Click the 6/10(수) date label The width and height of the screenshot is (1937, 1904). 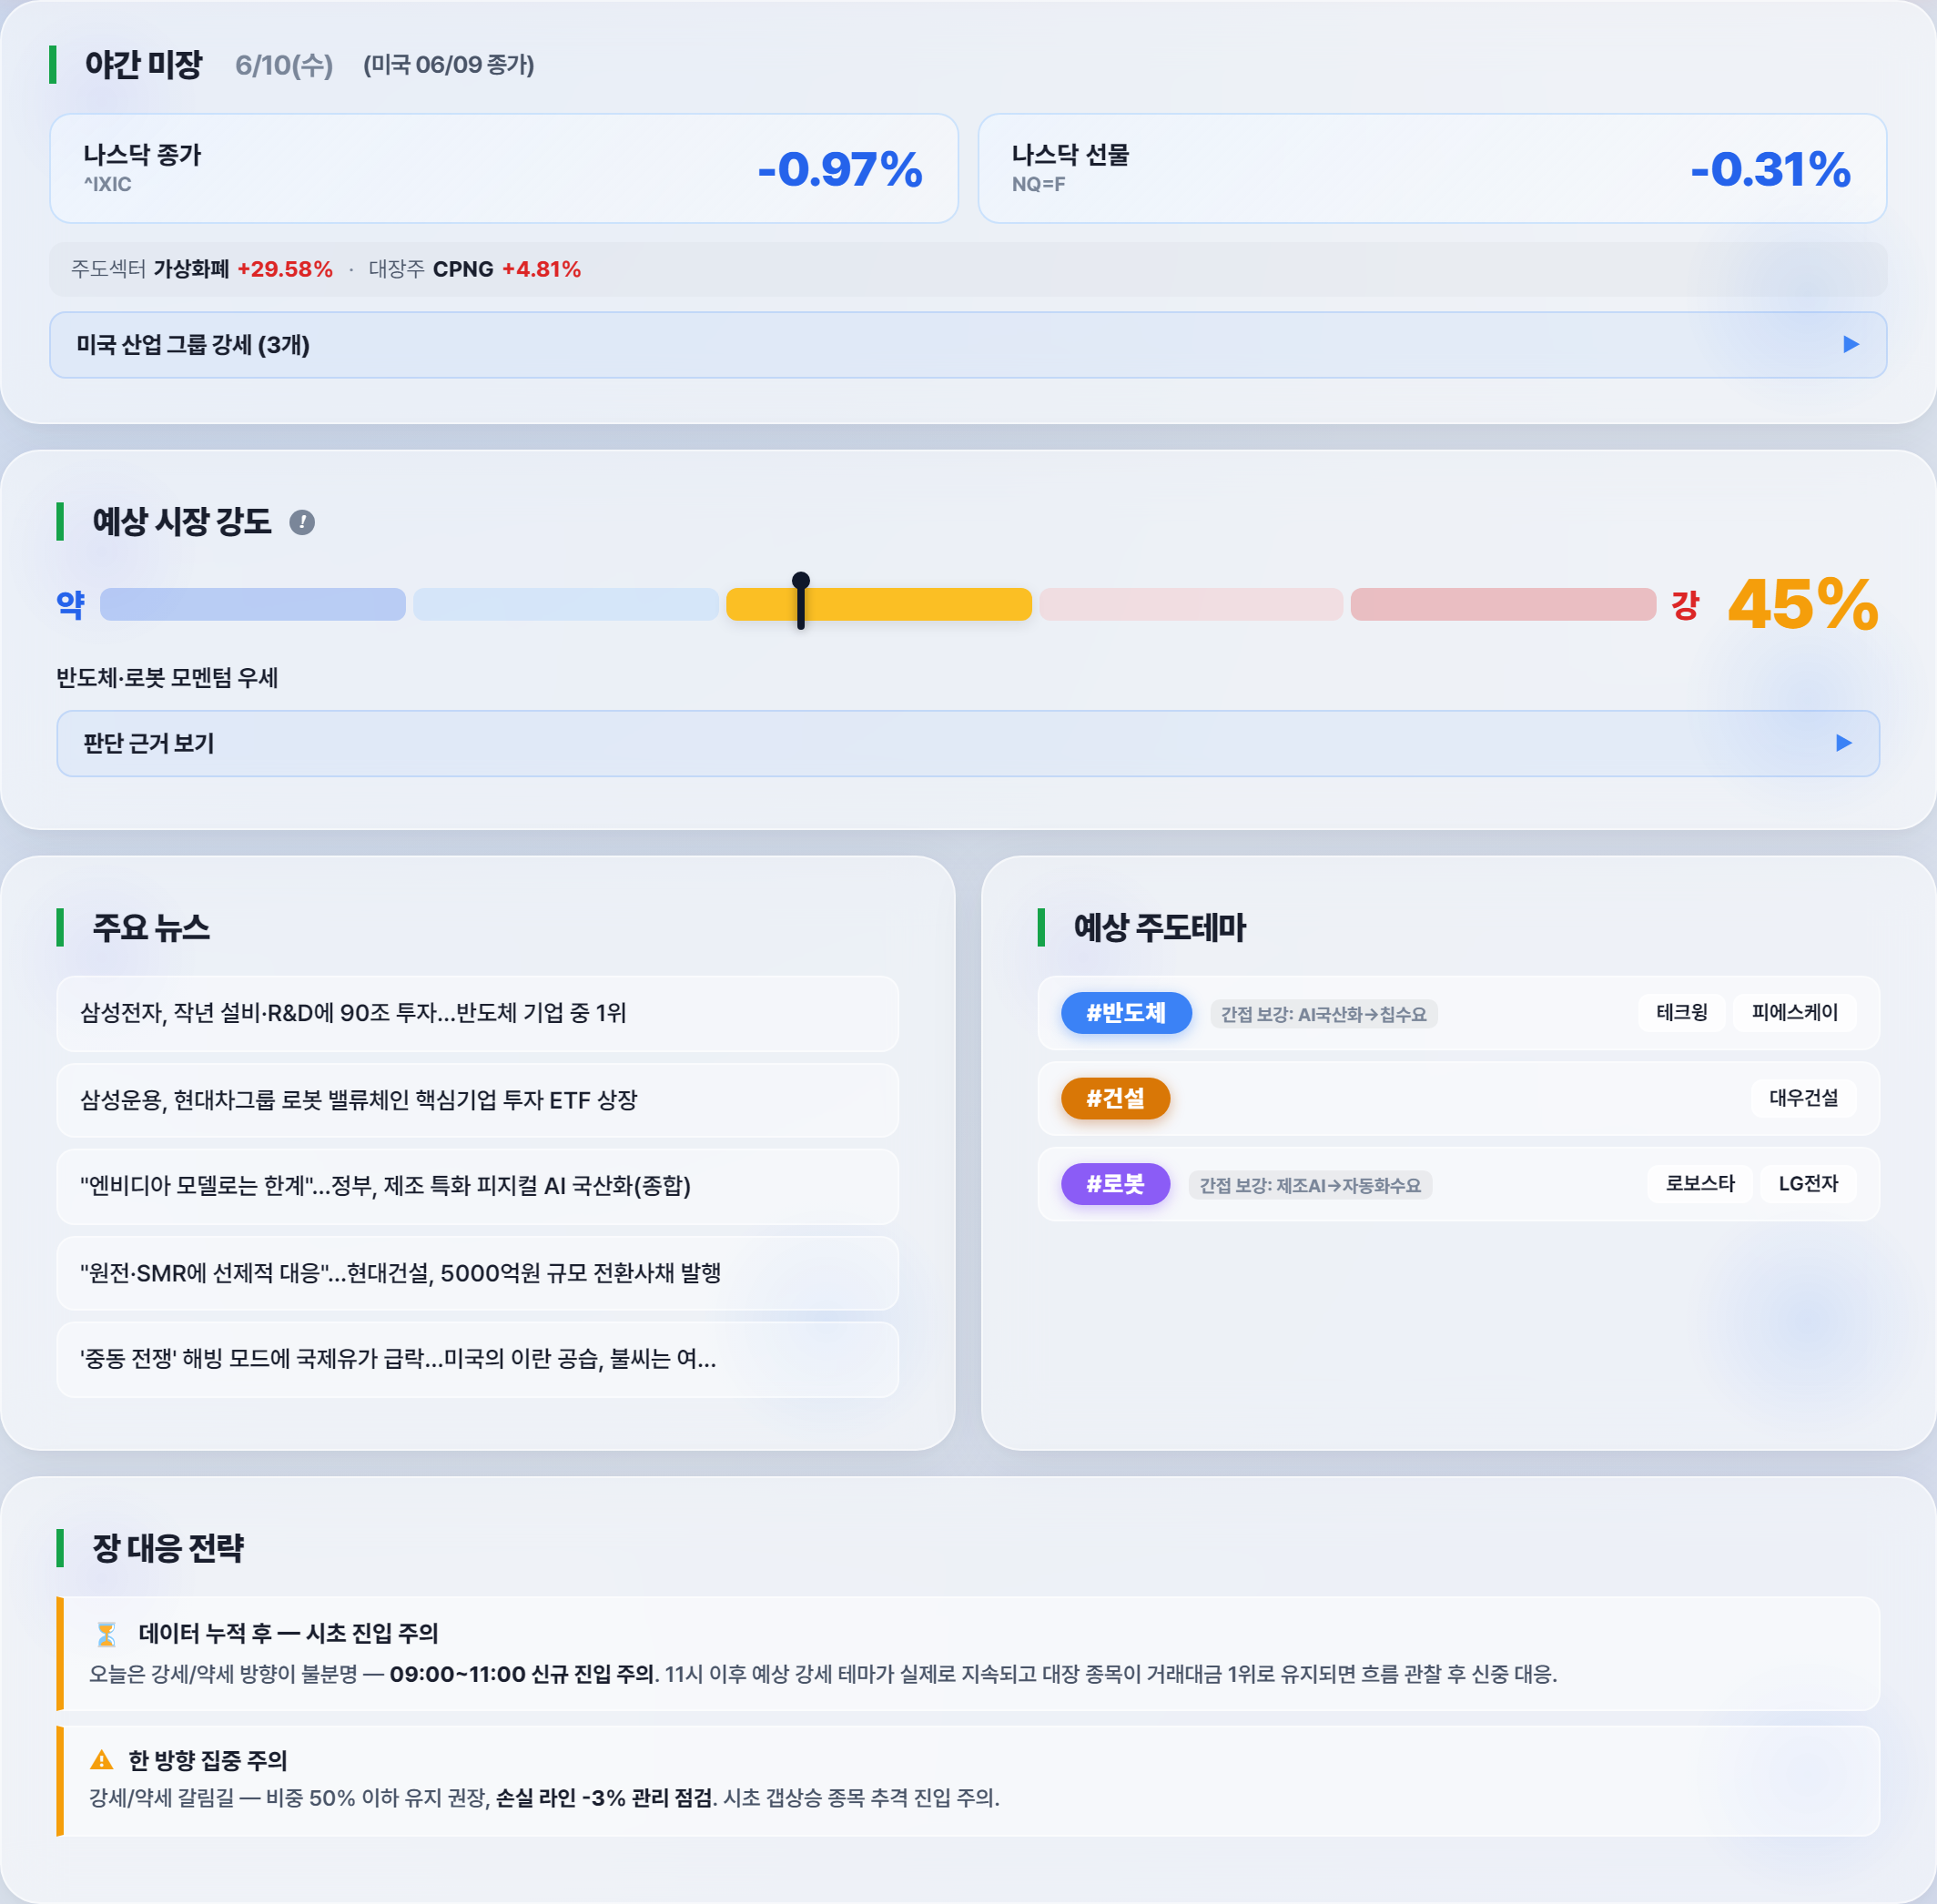coord(284,65)
